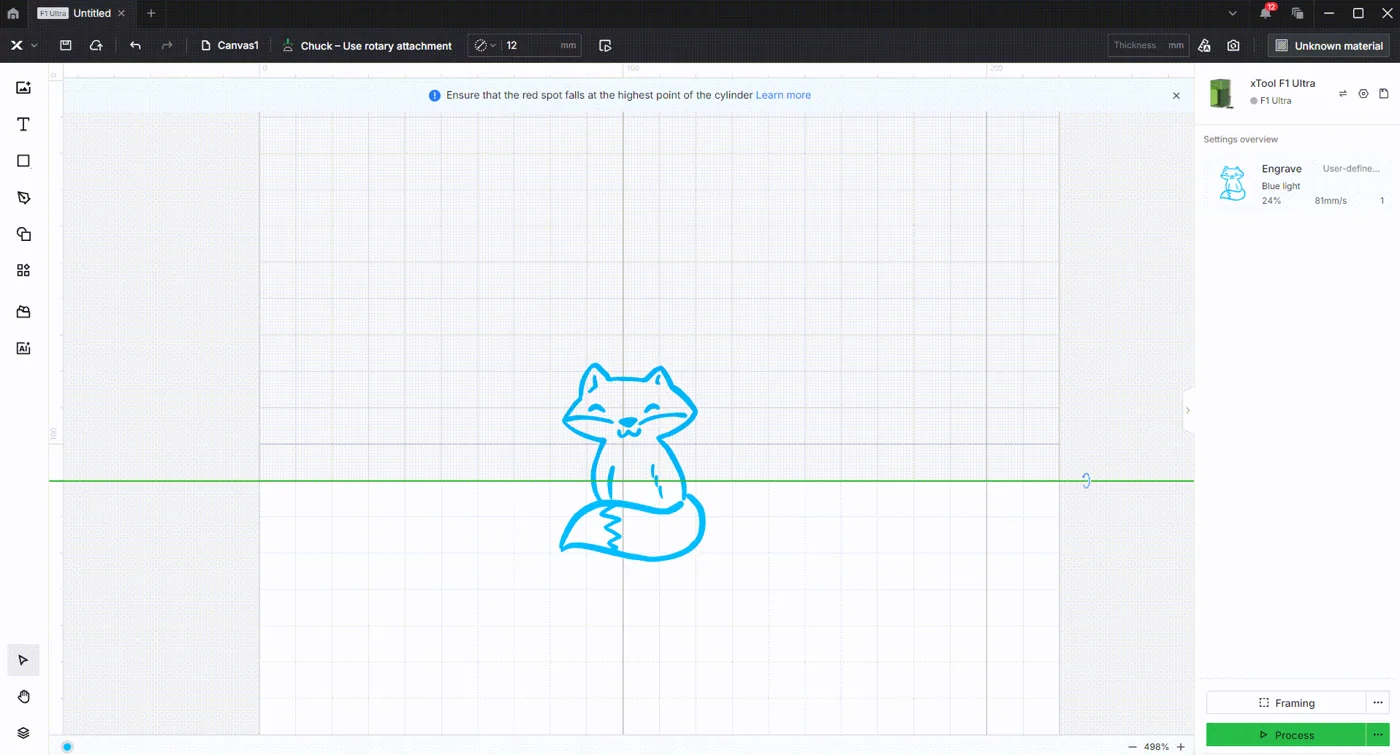Undo the last action
The height and width of the screenshot is (755, 1400).
click(x=135, y=45)
